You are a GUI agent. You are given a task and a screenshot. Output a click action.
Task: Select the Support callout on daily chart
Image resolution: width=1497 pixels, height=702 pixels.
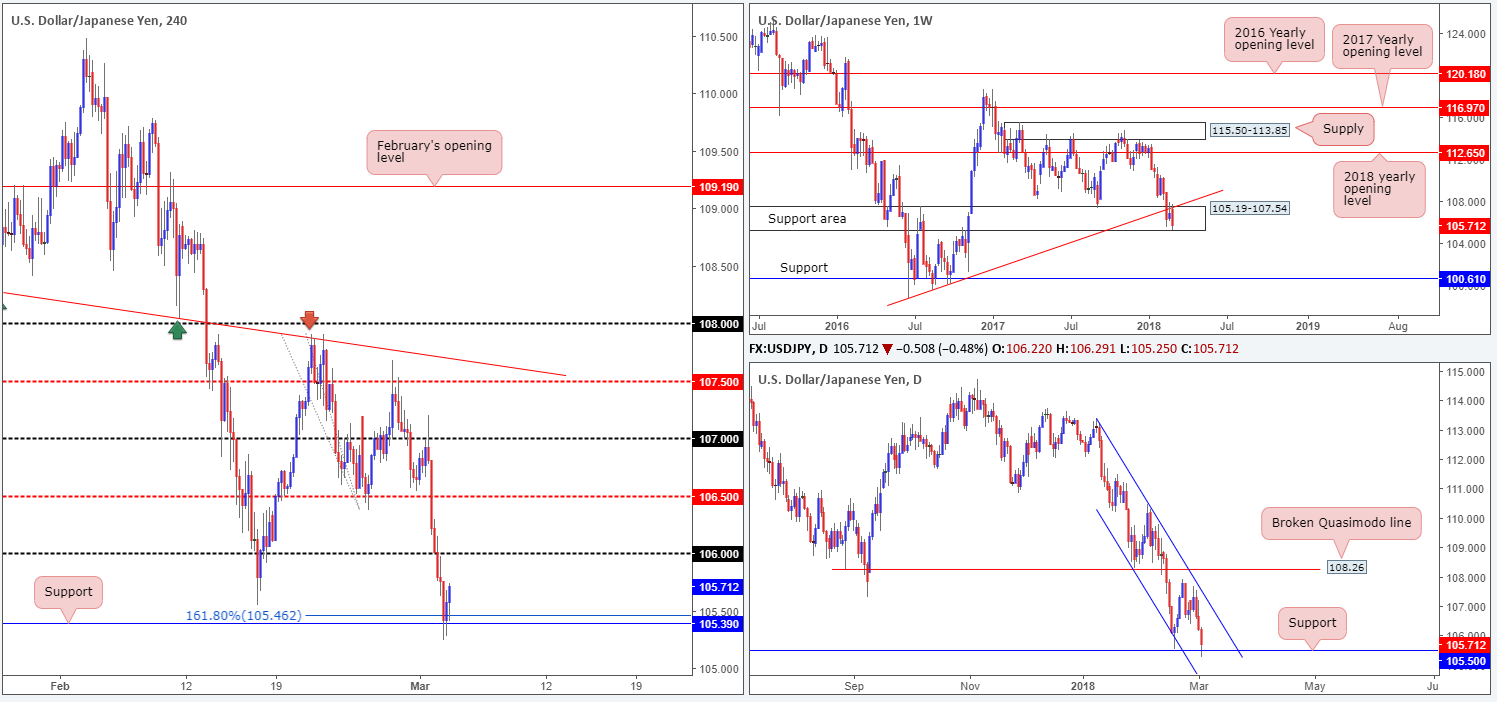coord(1312,623)
